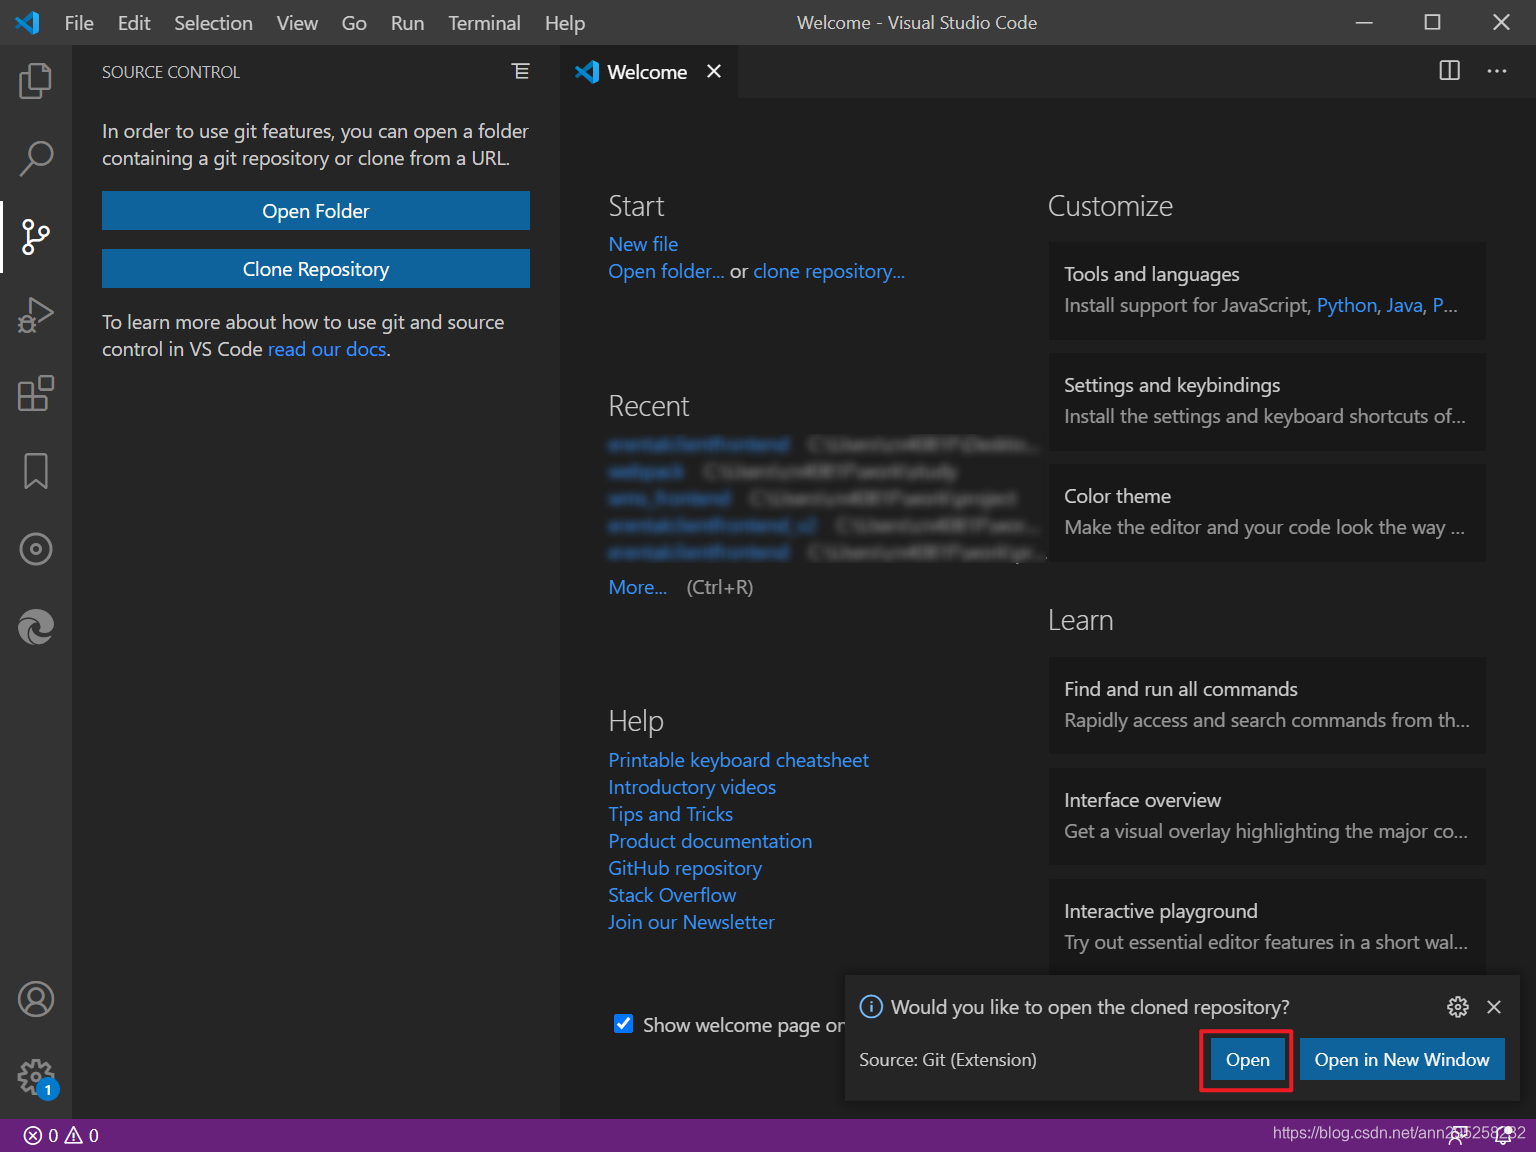Click the clone repository... link
Image resolution: width=1536 pixels, height=1152 pixels.
829,271
